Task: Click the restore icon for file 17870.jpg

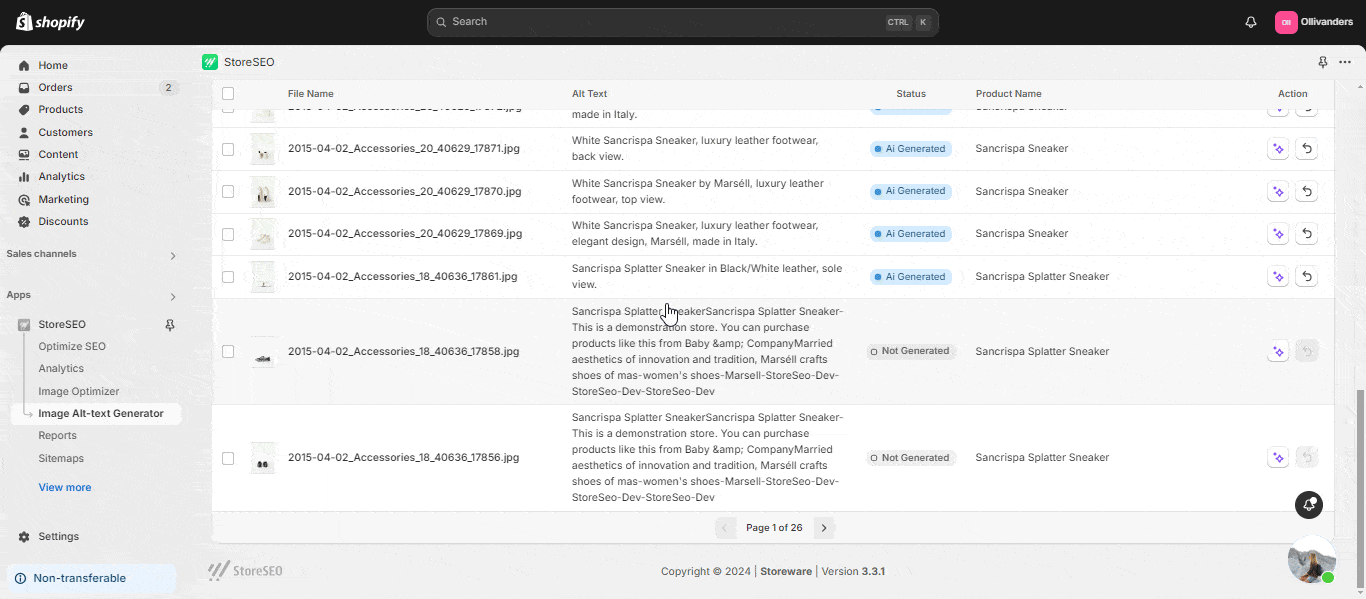Action: [x=1306, y=191]
